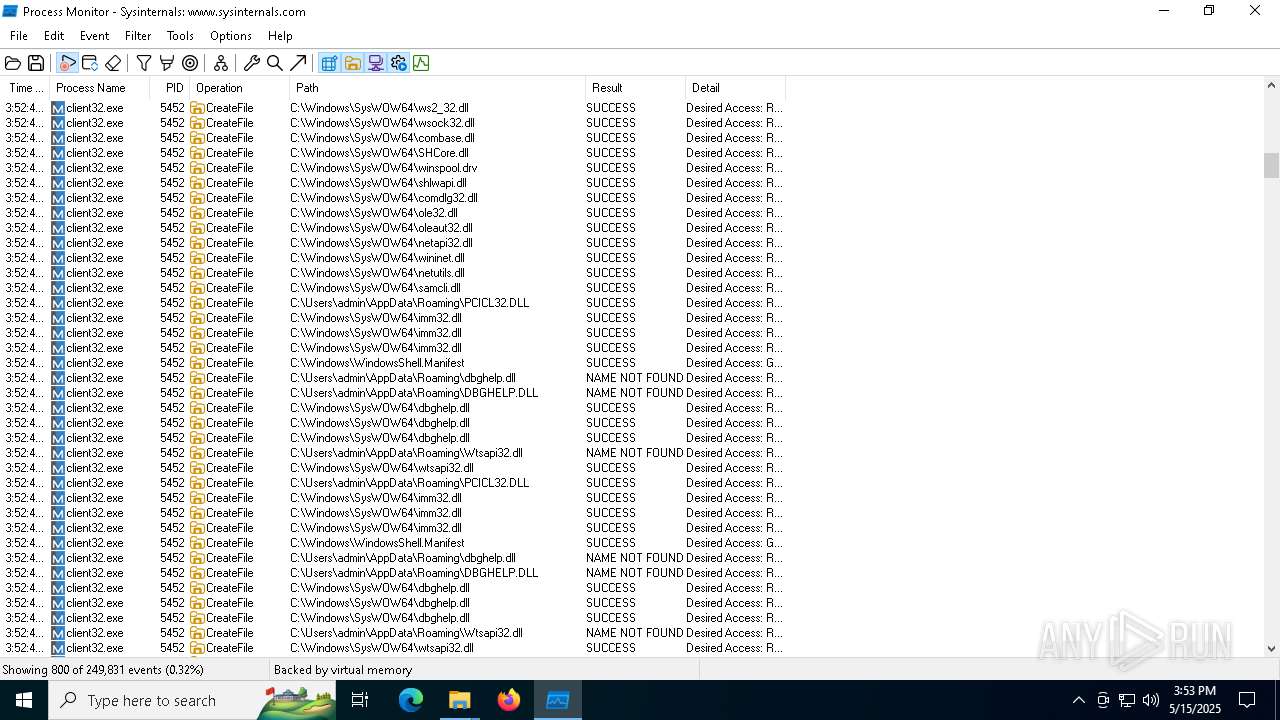Click the file icon in the ws2_32.dll row
The height and width of the screenshot is (720, 1280).
[x=197, y=108]
